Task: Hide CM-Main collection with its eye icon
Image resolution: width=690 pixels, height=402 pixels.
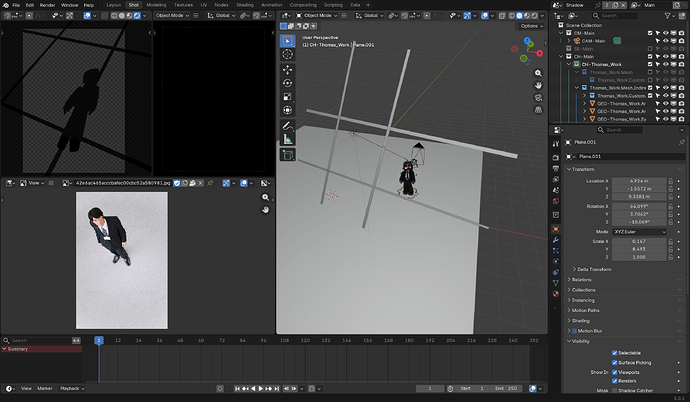Action: click(665, 33)
